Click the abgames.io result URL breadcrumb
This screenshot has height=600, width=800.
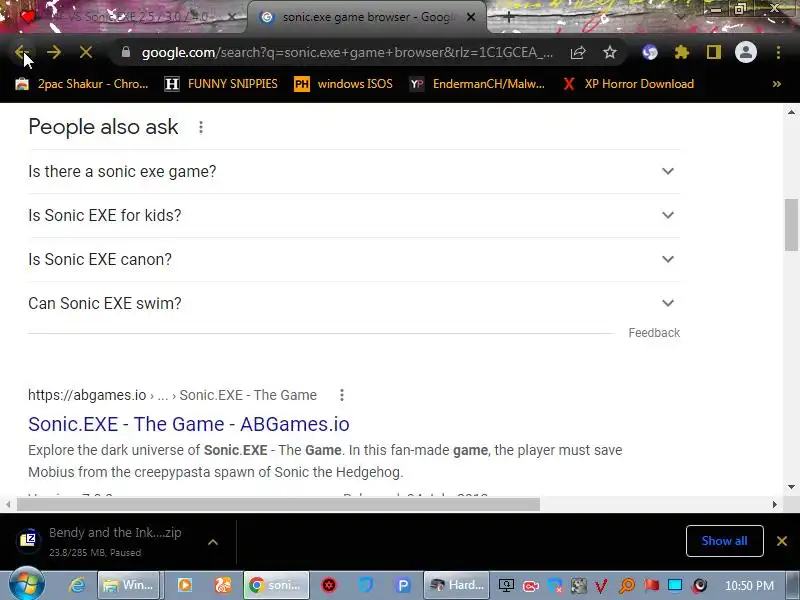point(172,395)
